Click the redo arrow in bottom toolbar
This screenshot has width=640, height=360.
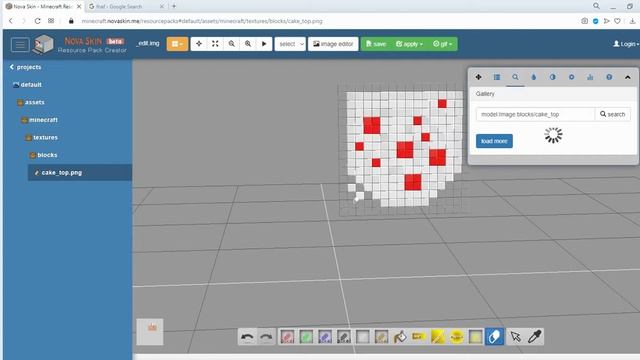point(266,337)
